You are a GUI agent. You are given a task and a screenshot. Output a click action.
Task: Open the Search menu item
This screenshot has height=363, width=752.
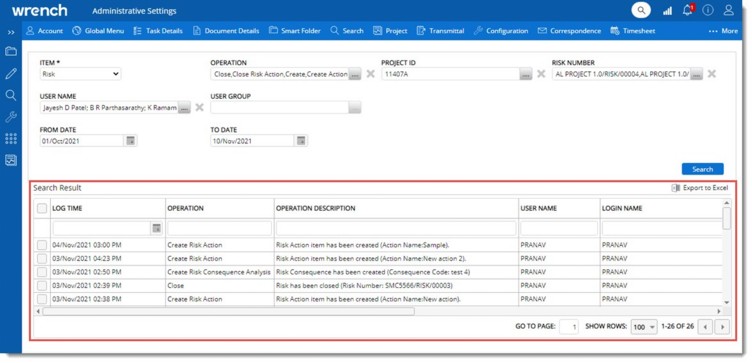pyautogui.click(x=347, y=31)
